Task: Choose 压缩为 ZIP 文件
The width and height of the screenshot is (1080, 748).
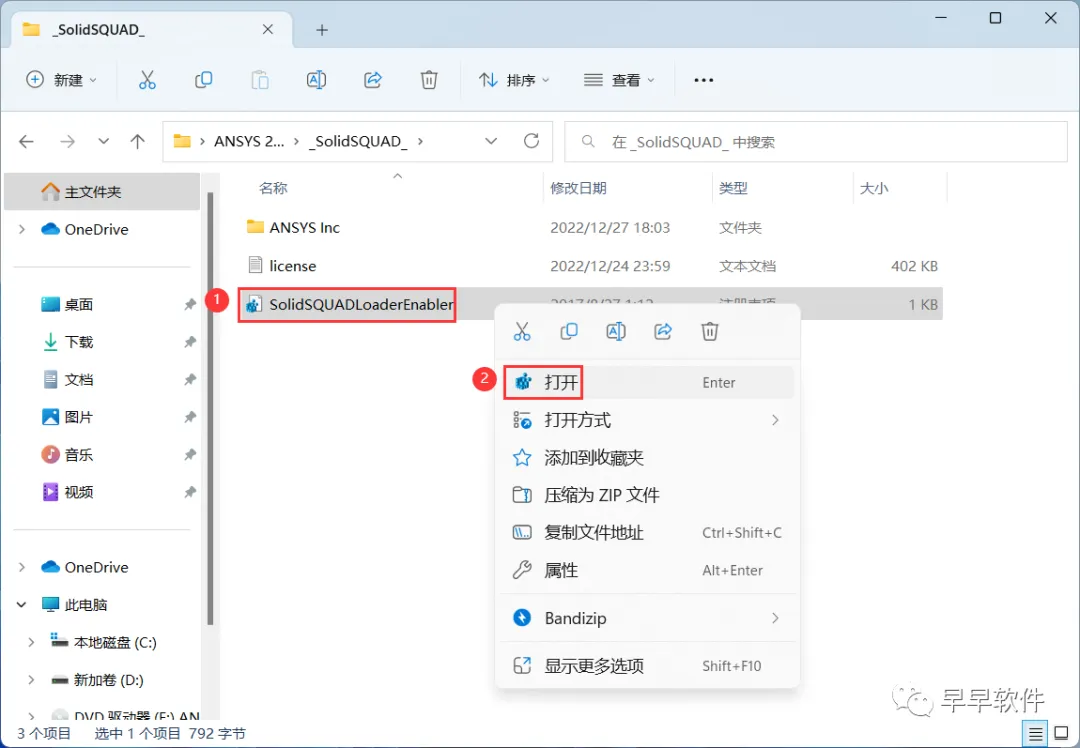Action: (x=647, y=495)
